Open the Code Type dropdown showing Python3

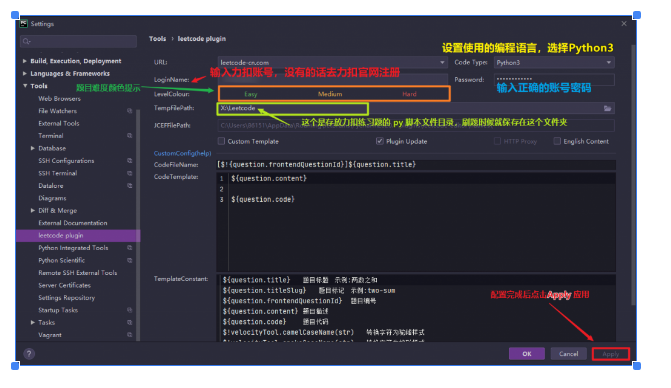coord(554,62)
